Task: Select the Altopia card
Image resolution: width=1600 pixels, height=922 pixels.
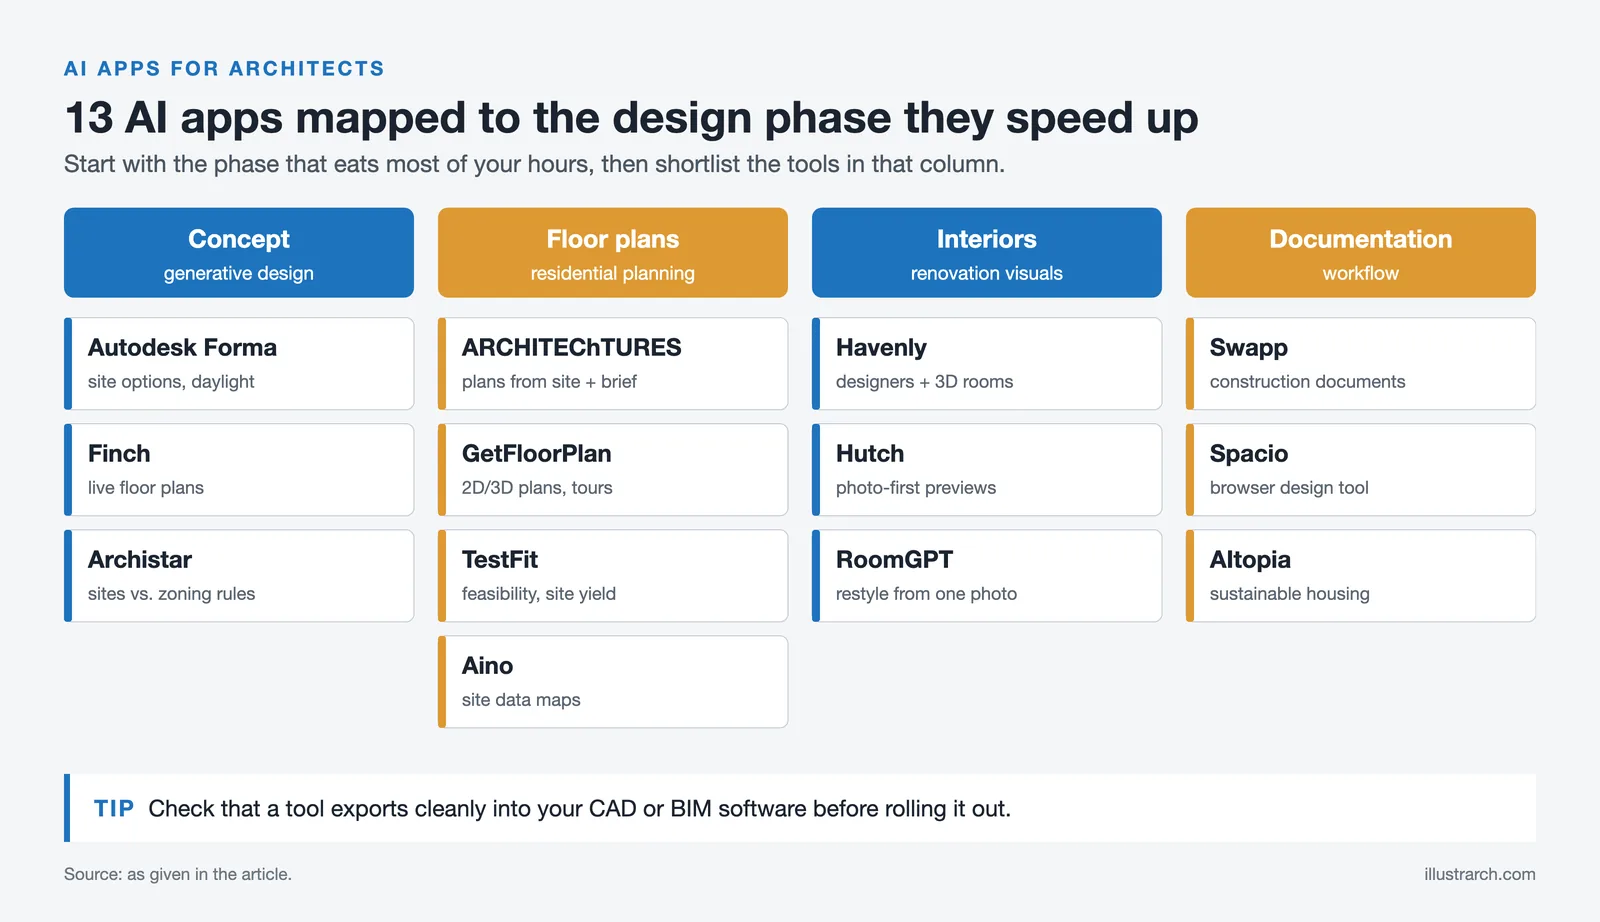Action: point(1361,576)
